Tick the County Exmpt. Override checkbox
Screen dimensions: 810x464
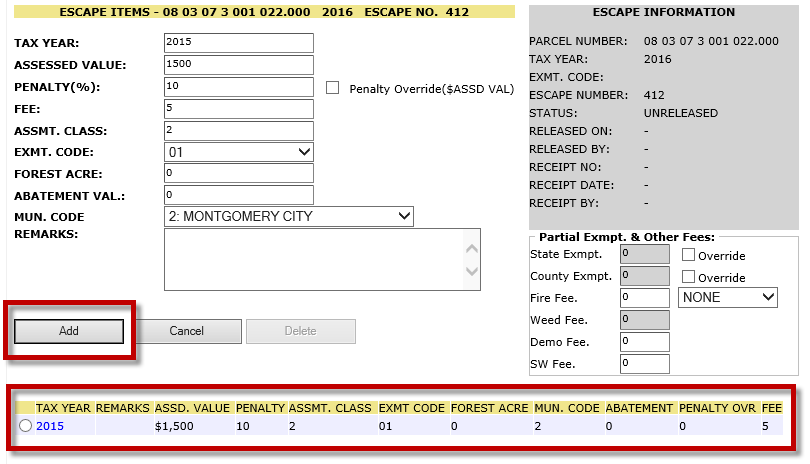688,276
